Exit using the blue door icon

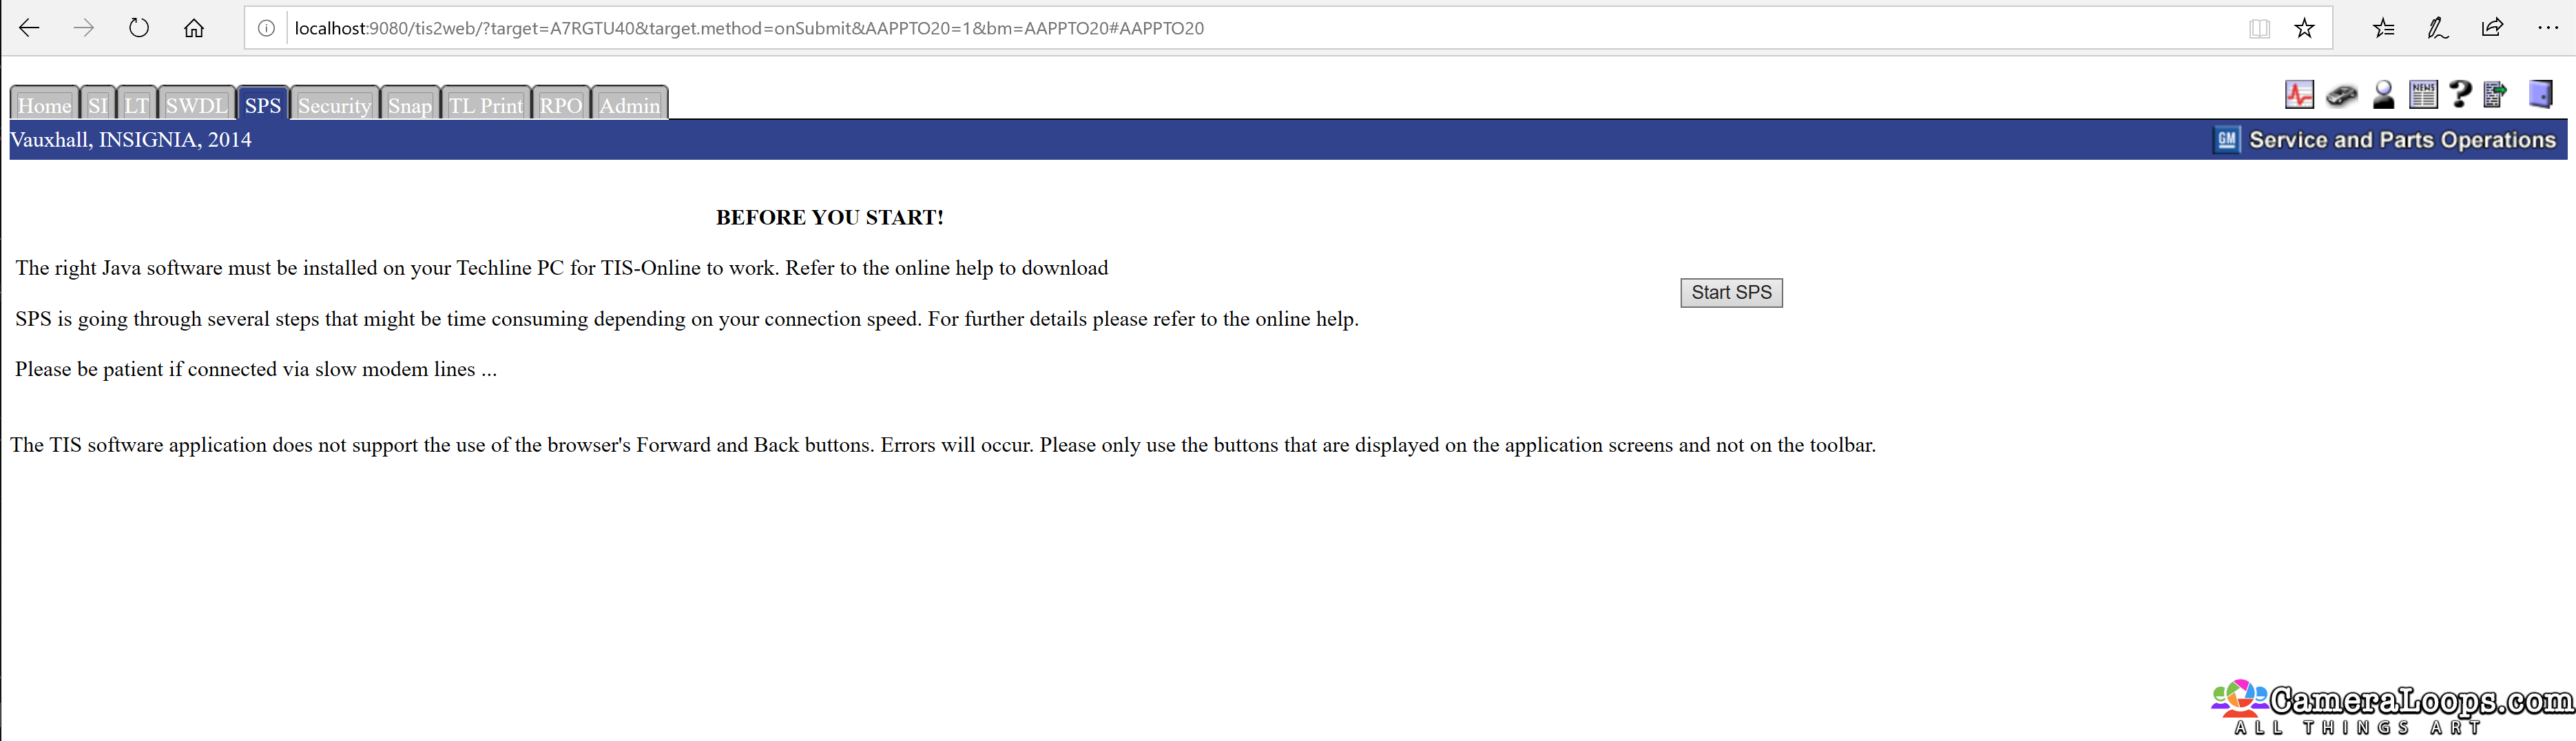point(2540,94)
